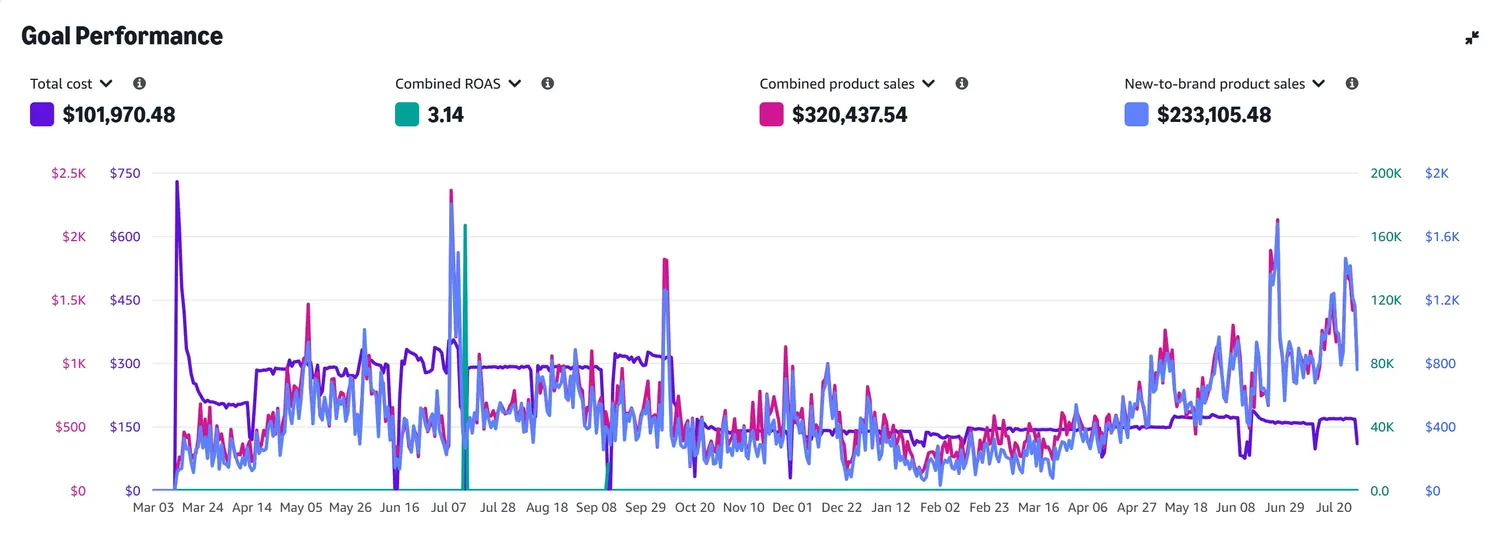Click the May 18 x-axis label
Image resolution: width=1500 pixels, height=537 pixels.
pyautogui.click(x=1184, y=508)
